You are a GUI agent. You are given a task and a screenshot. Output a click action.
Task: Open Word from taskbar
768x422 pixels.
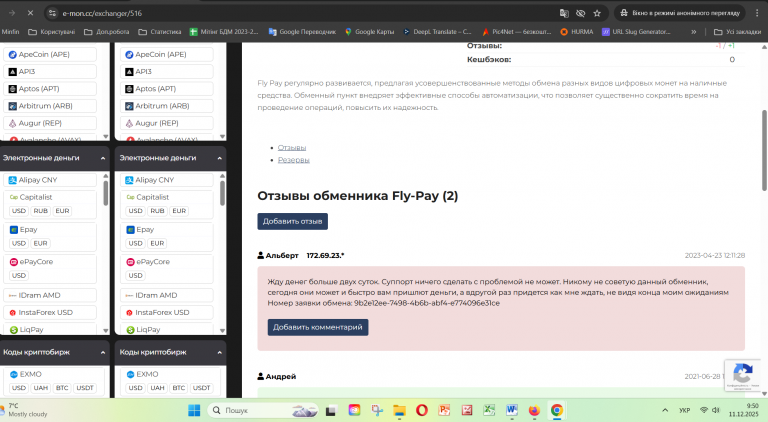(x=512, y=410)
